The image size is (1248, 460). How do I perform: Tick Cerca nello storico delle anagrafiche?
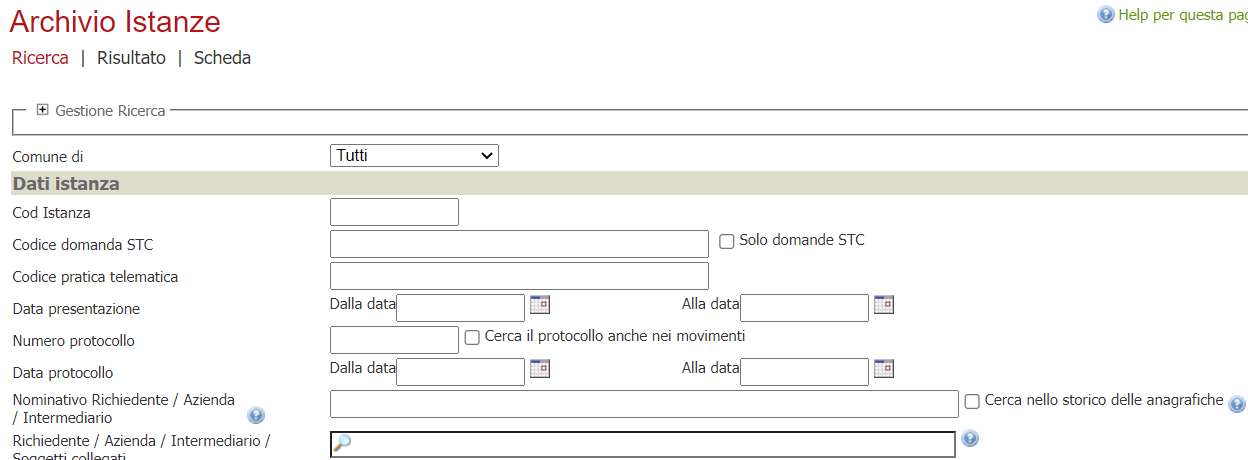[972, 401]
